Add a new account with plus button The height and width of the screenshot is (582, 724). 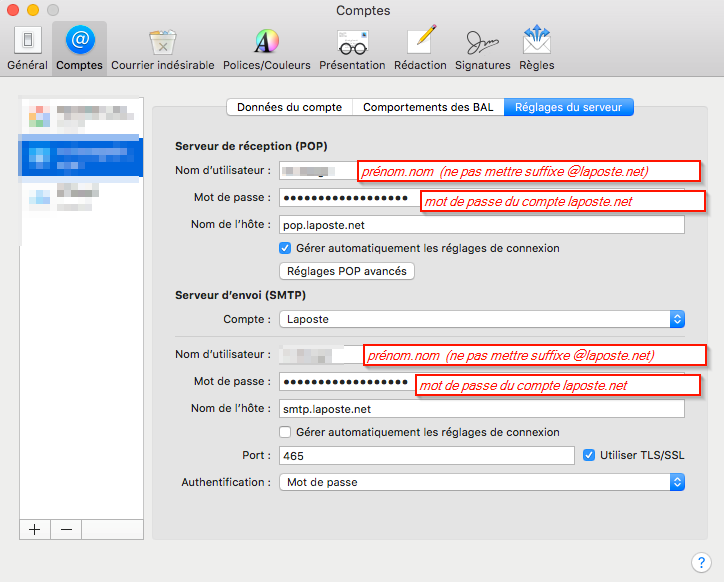tap(35, 530)
